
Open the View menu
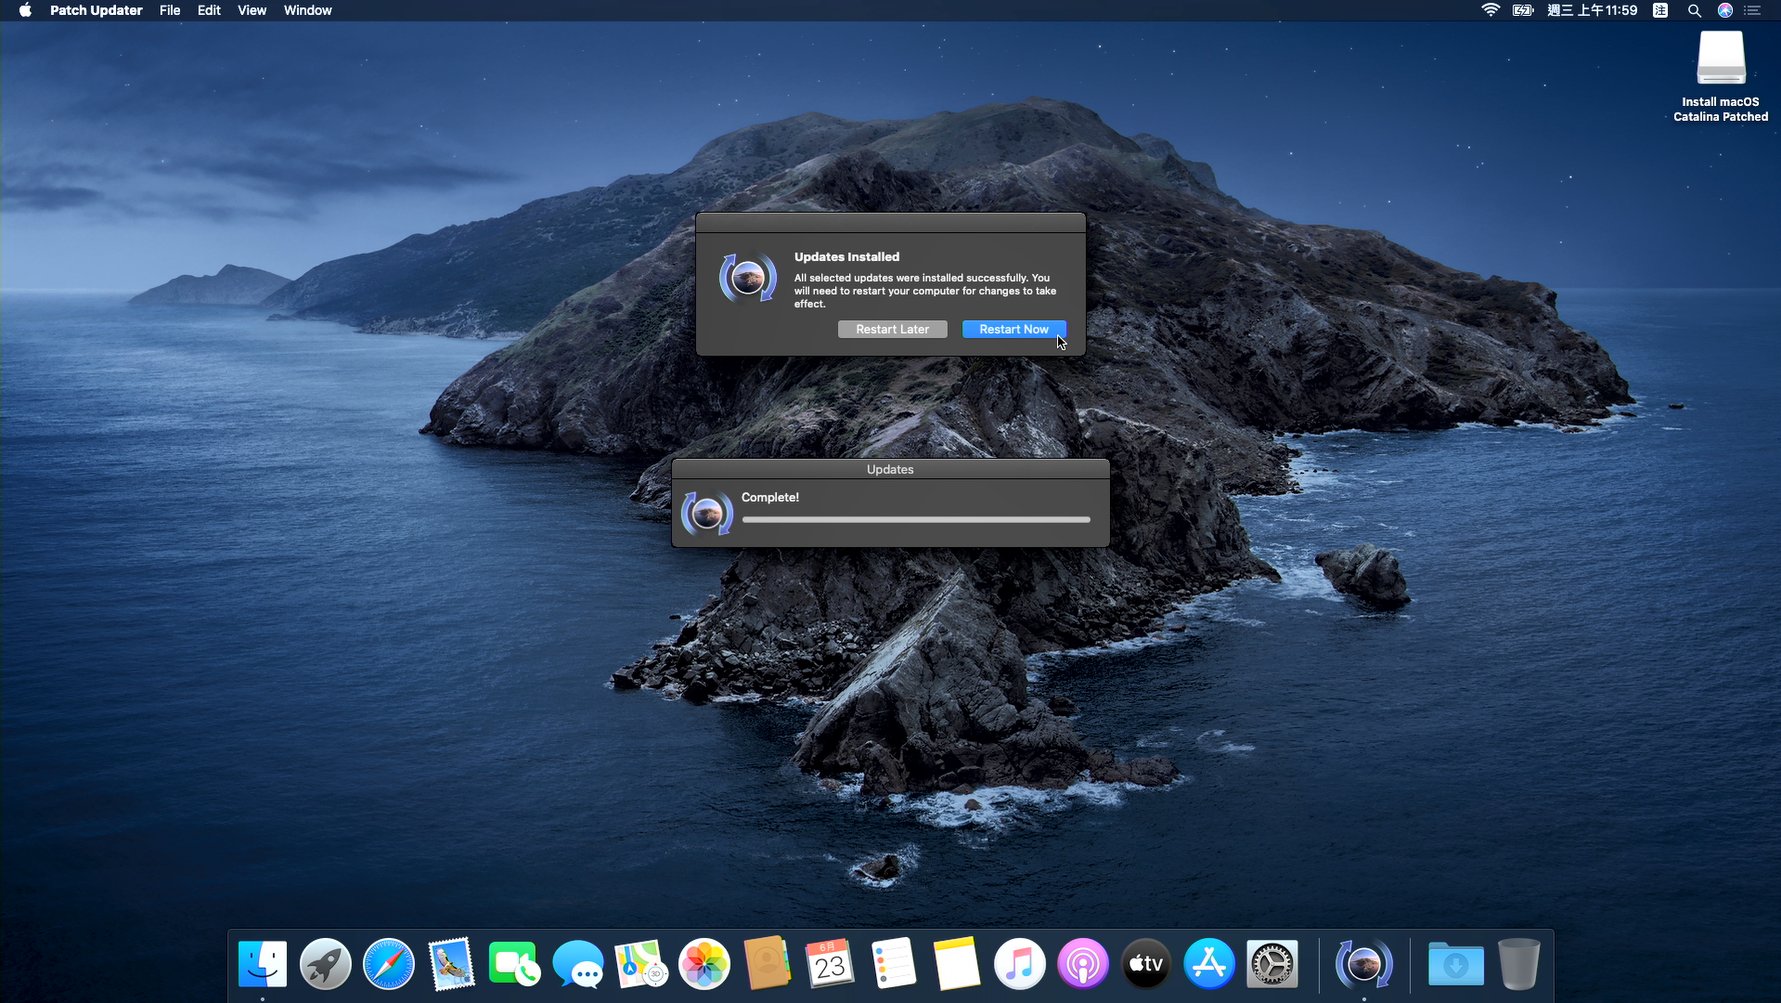click(x=252, y=10)
